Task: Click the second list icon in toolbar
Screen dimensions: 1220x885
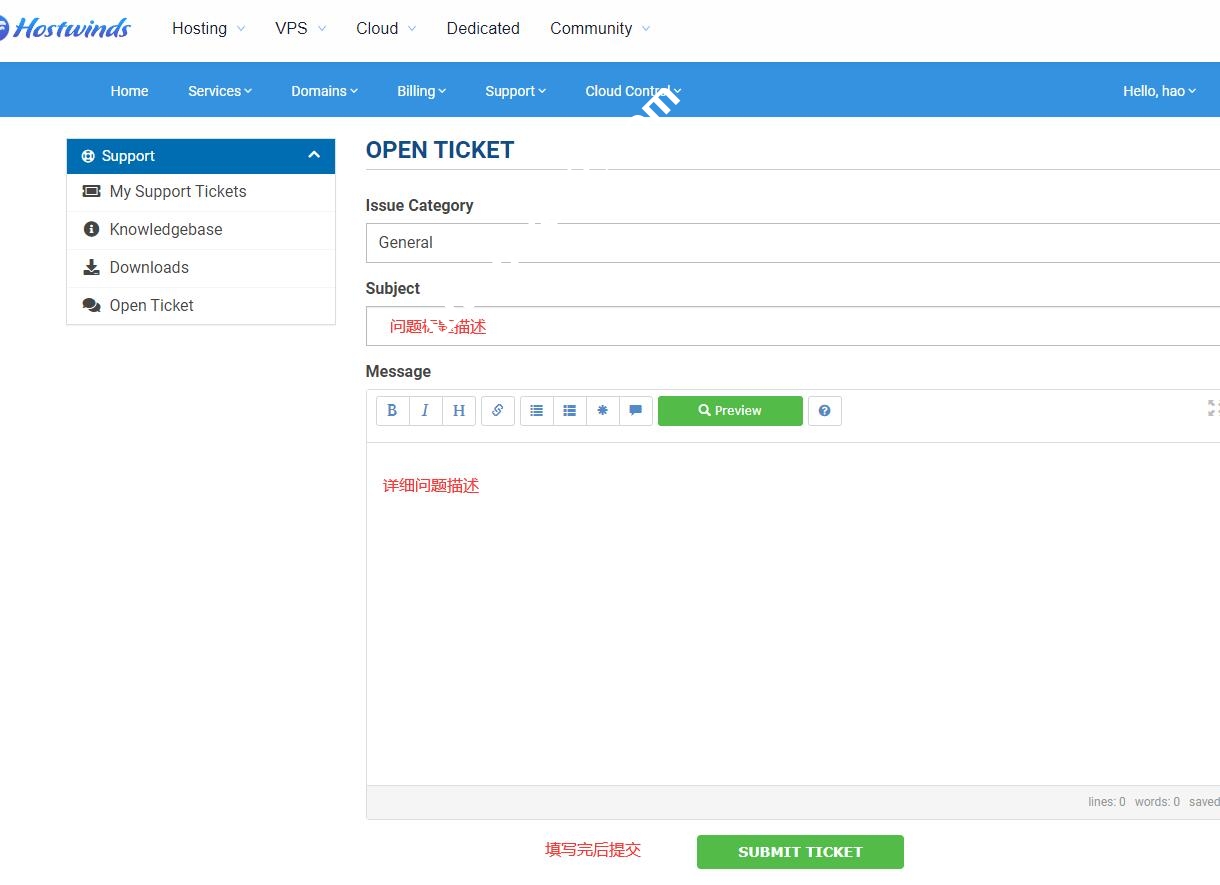Action: tap(569, 411)
